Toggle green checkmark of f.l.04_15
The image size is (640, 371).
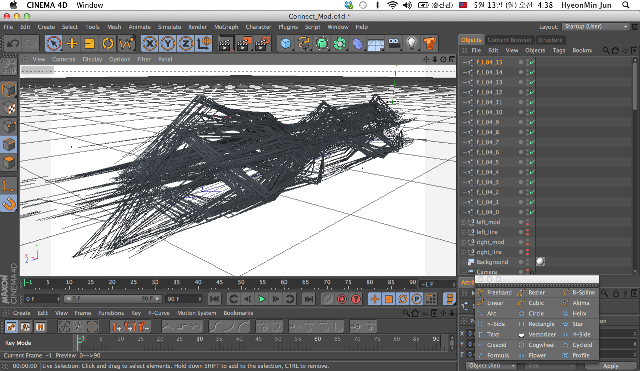532,62
